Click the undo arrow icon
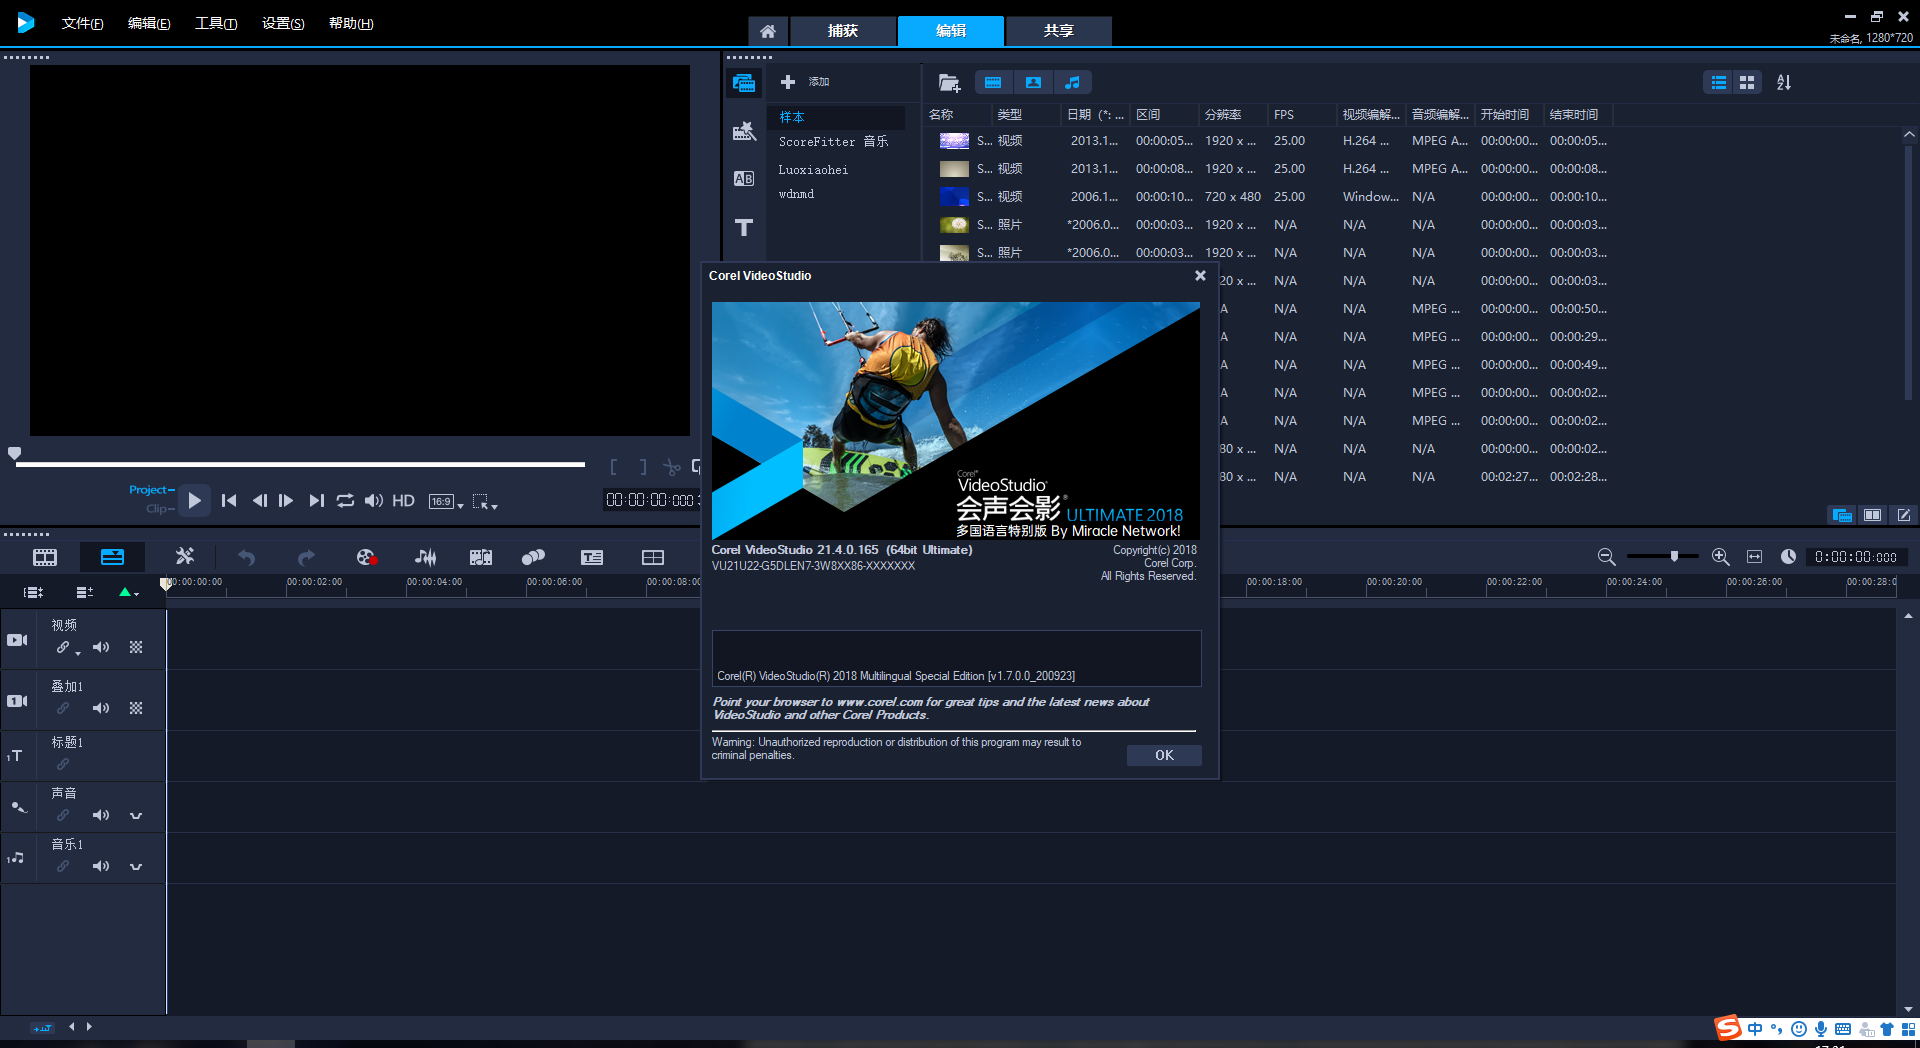1920x1048 pixels. (x=246, y=557)
